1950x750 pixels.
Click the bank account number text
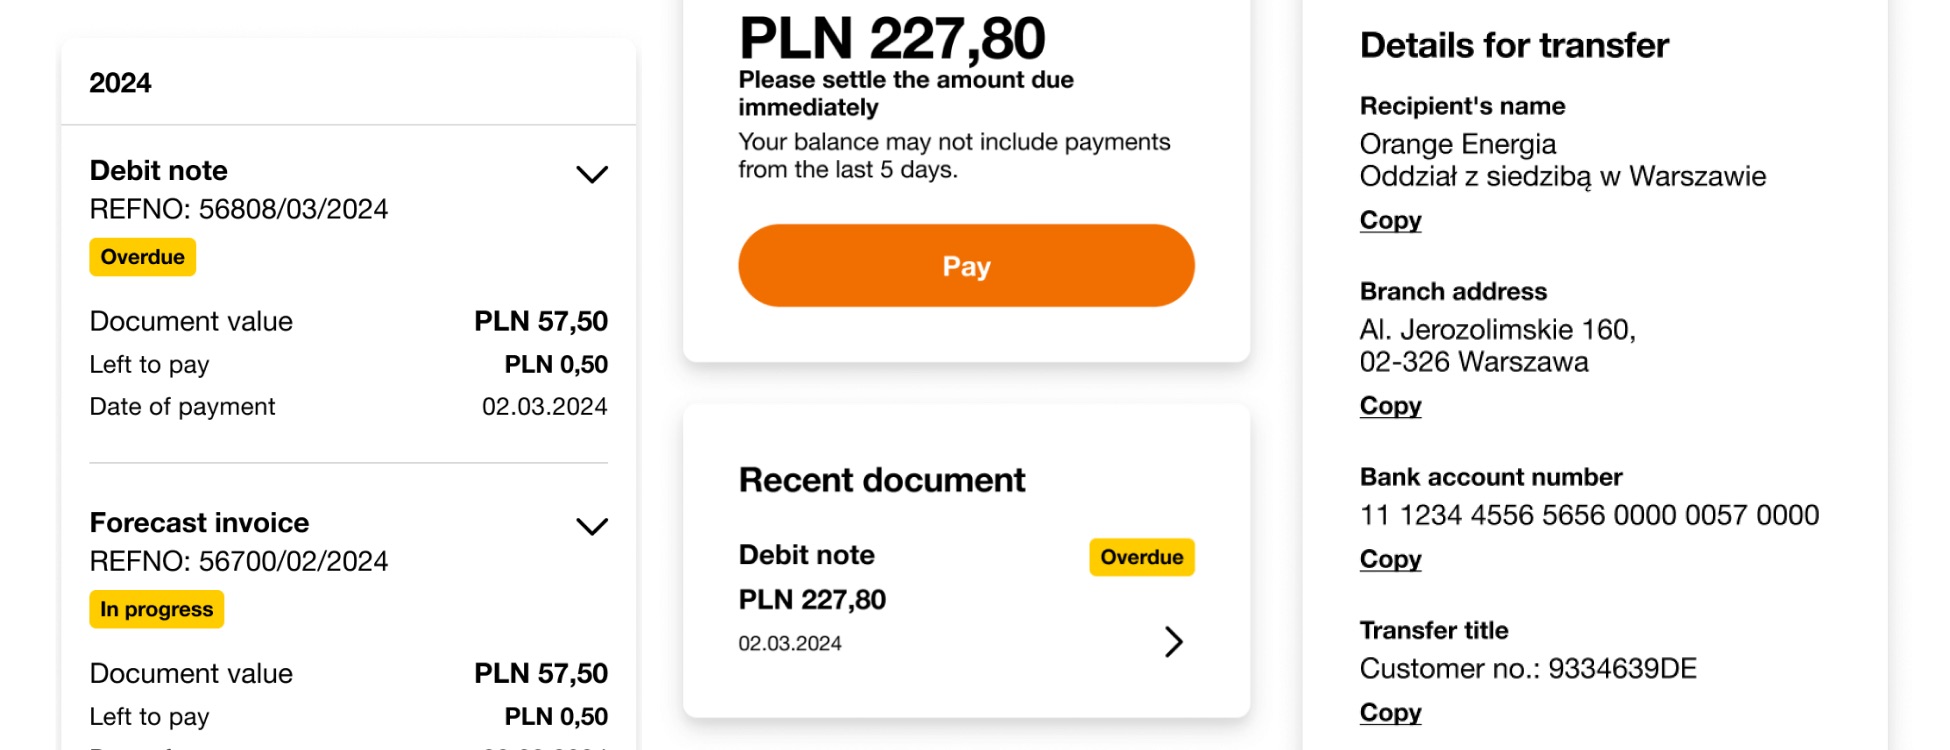coord(1590,515)
